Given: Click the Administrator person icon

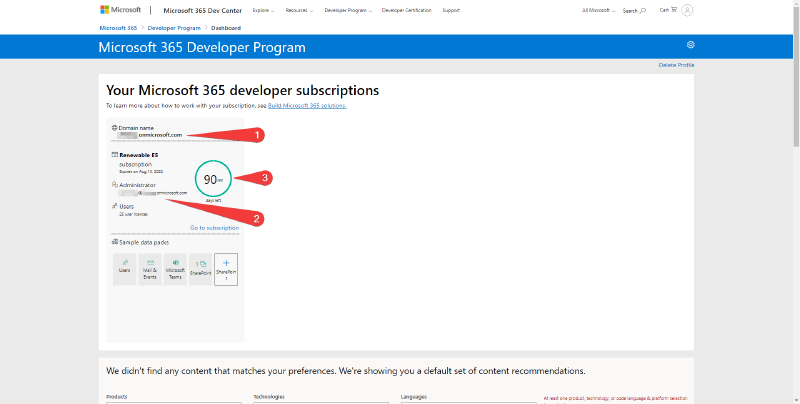Looking at the screenshot, I should click(114, 184).
